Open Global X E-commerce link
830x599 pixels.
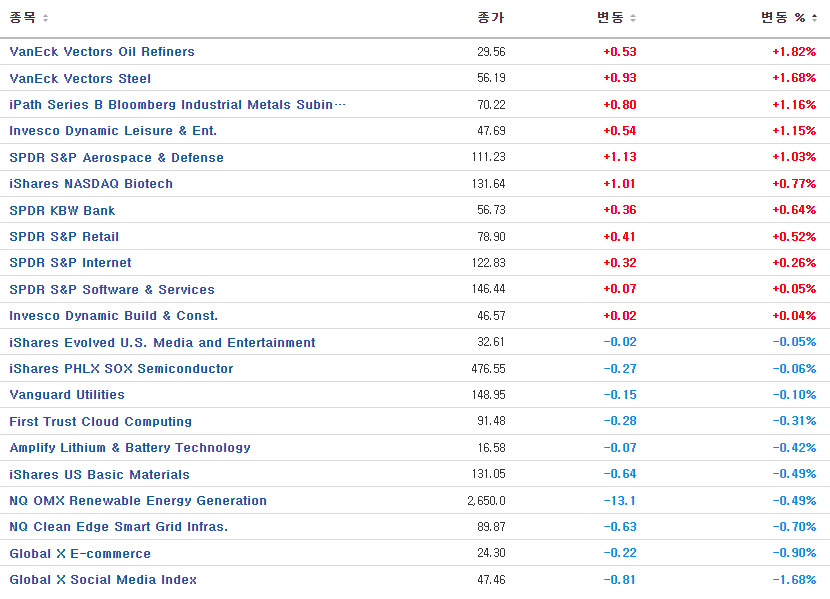80,553
